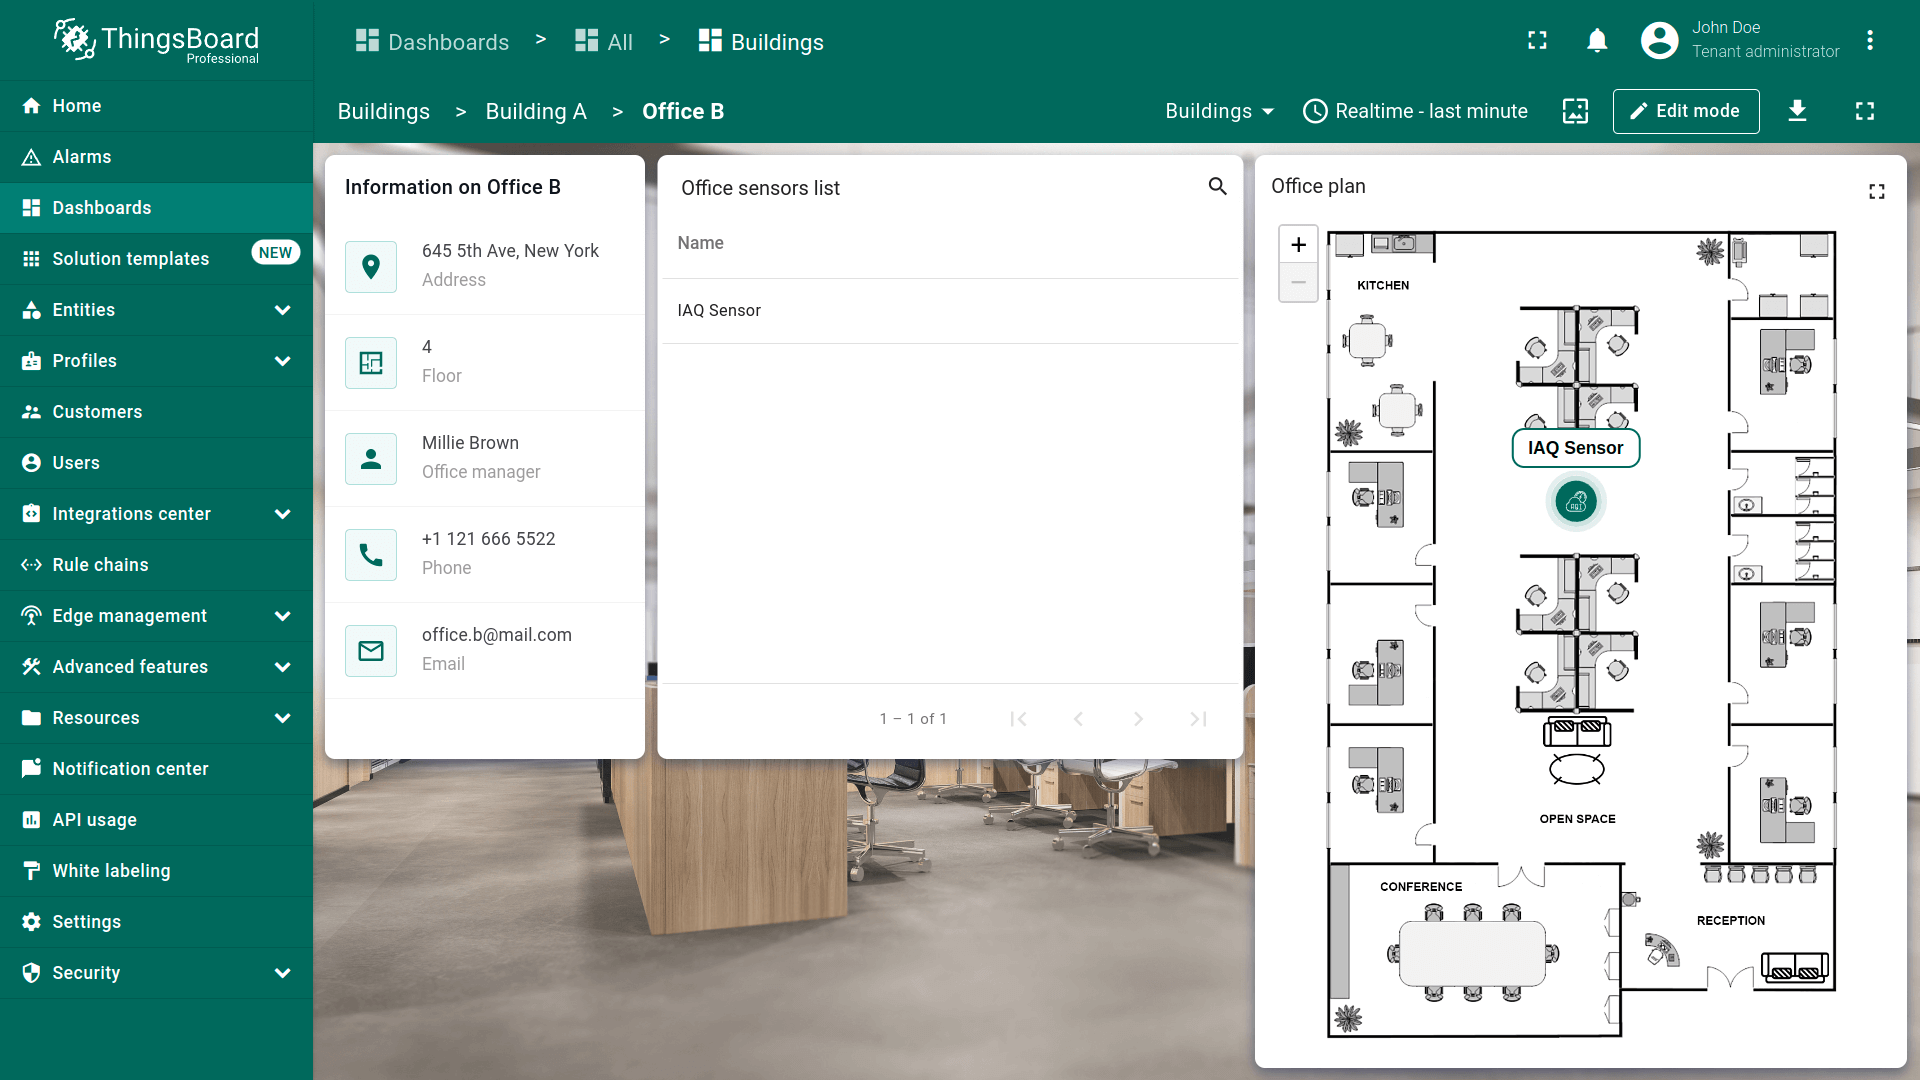
Task: Open the notifications bell
Action: tap(1597, 41)
